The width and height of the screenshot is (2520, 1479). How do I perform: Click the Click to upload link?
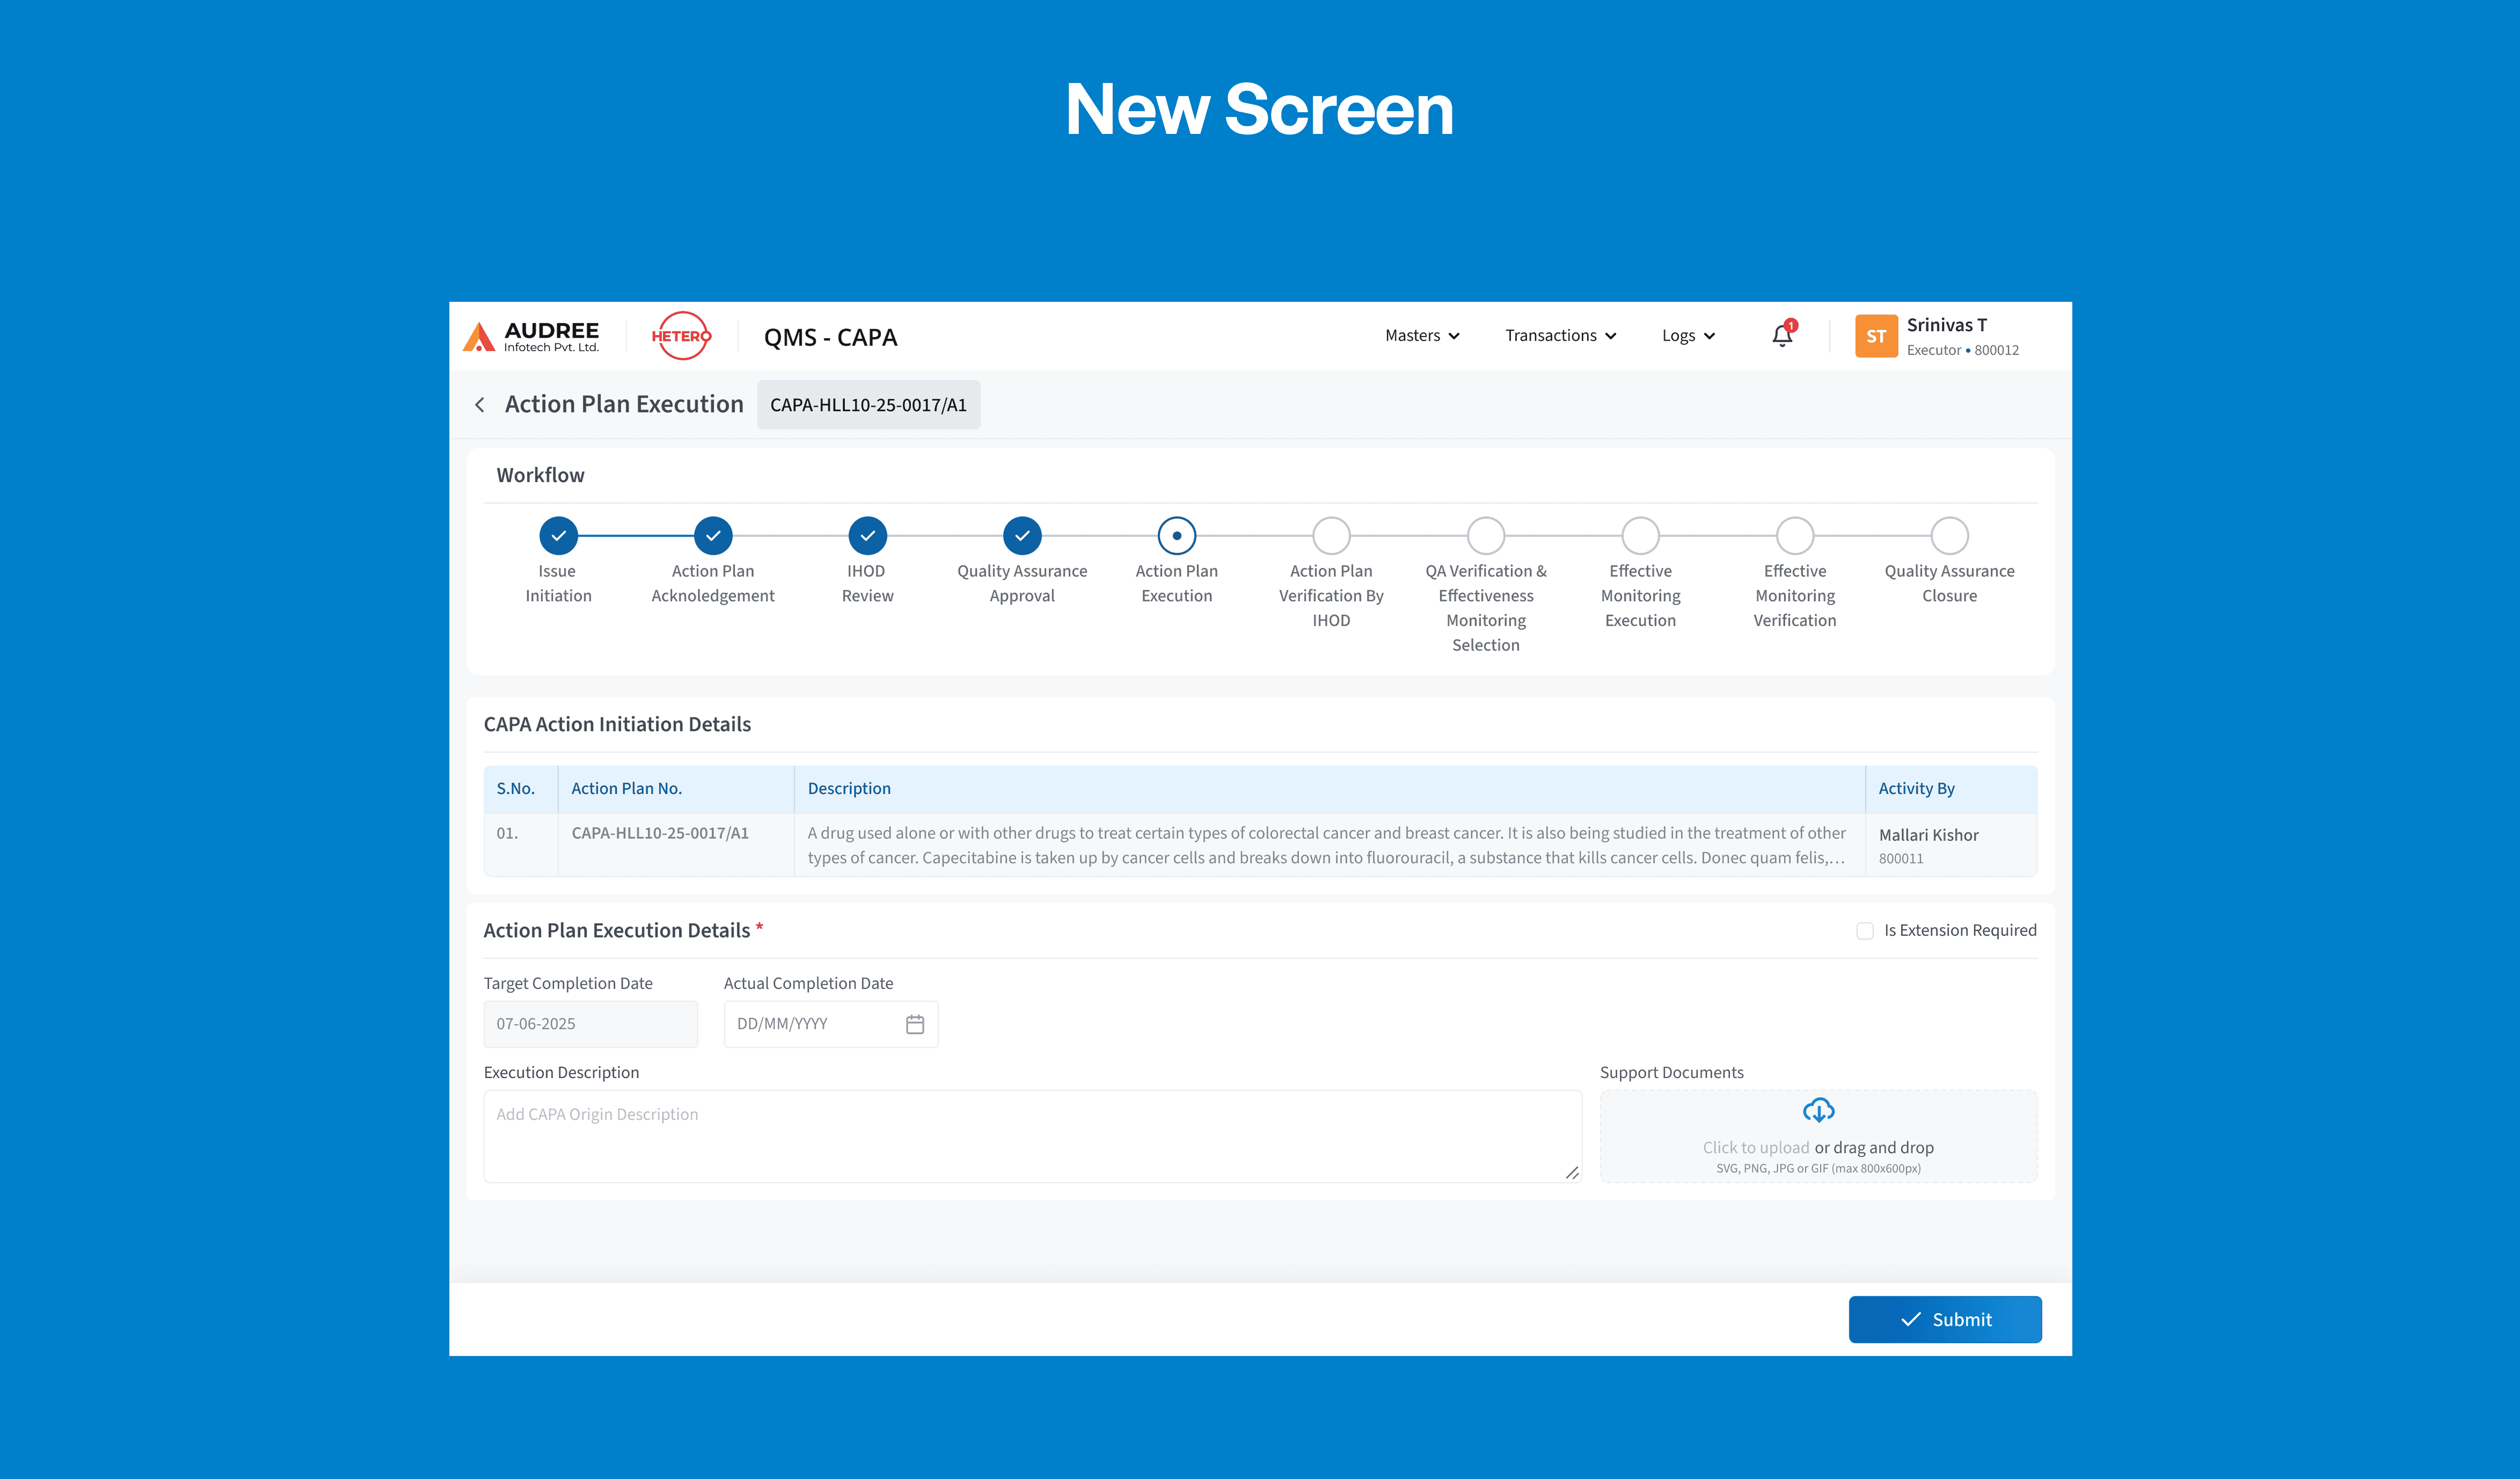pyautogui.click(x=1756, y=1147)
